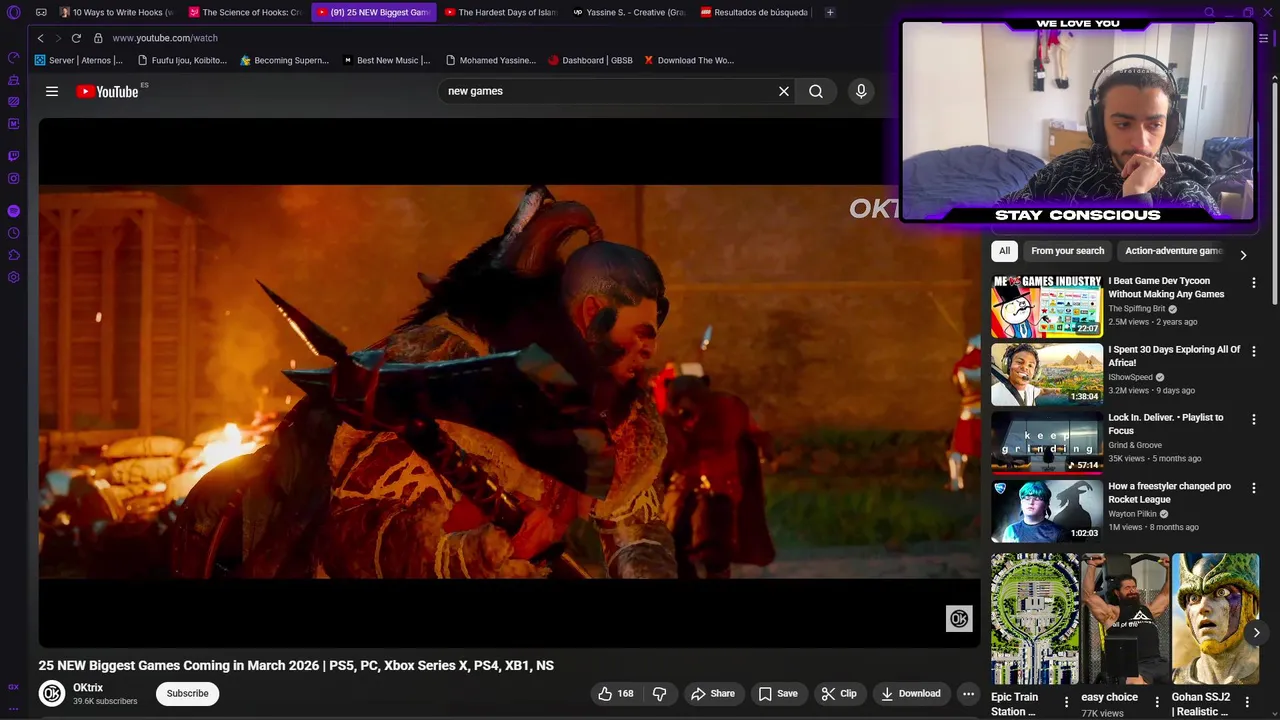The height and width of the screenshot is (720, 1280).
Task: Reload the current page
Action: pos(76,38)
